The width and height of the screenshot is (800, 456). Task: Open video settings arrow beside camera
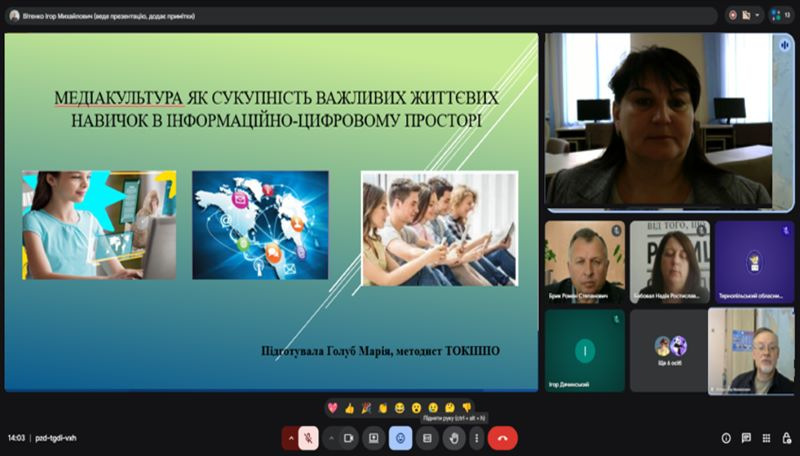tap(331, 438)
